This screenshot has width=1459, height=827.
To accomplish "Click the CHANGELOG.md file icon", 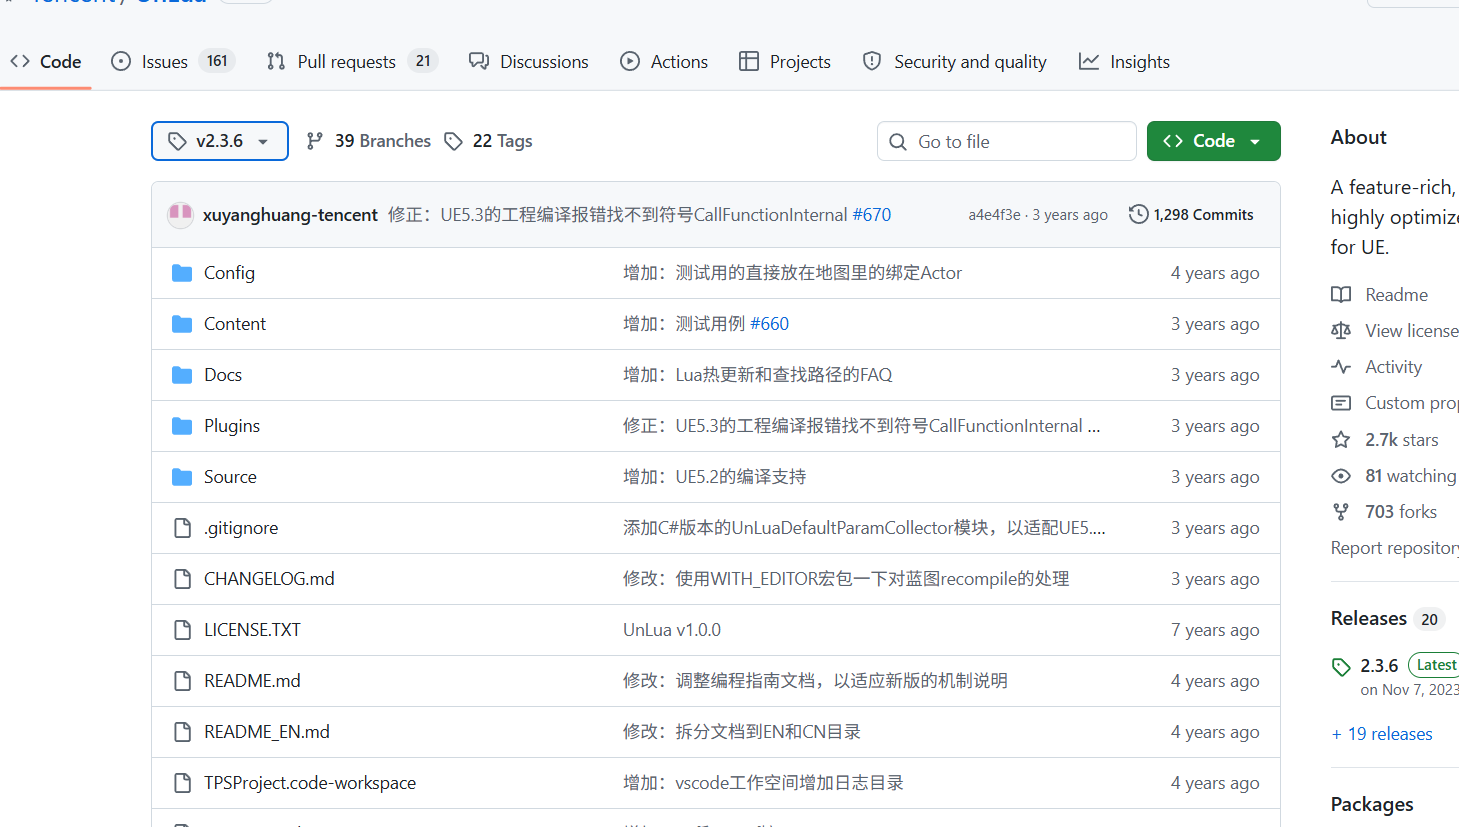I will pyautogui.click(x=182, y=579).
